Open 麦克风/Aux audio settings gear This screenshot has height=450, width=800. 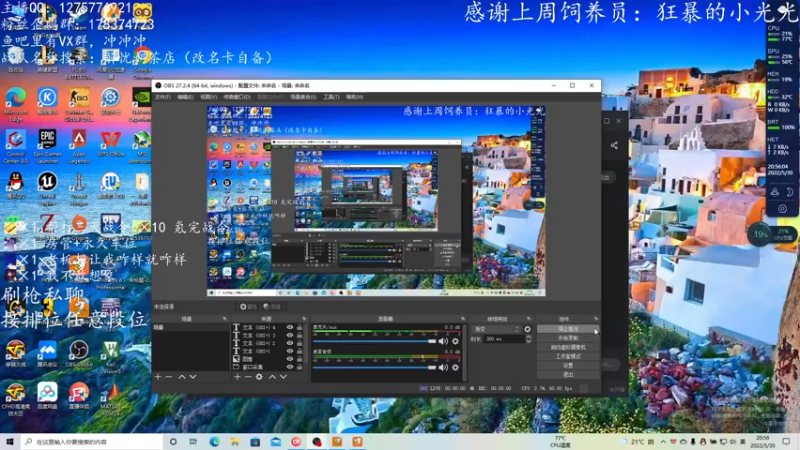pyautogui.click(x=455, y=341)
